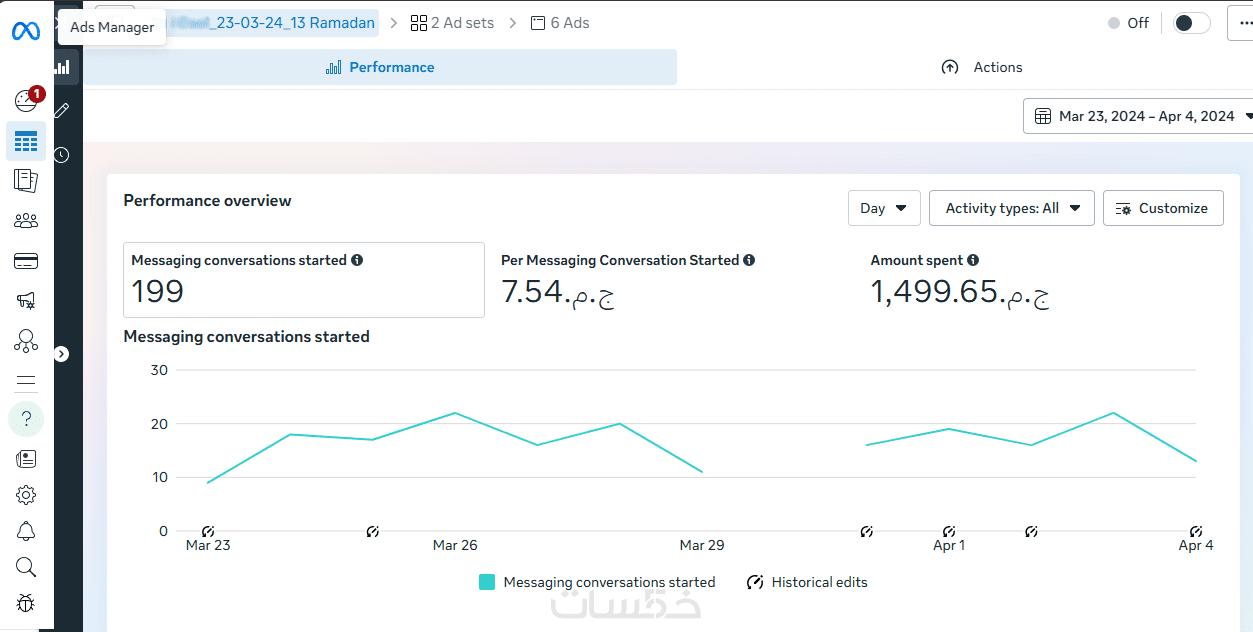Switch to the Actions tab
This screenshot has height=632, width=1253.
pyautogui.click(x=982, y=67)
